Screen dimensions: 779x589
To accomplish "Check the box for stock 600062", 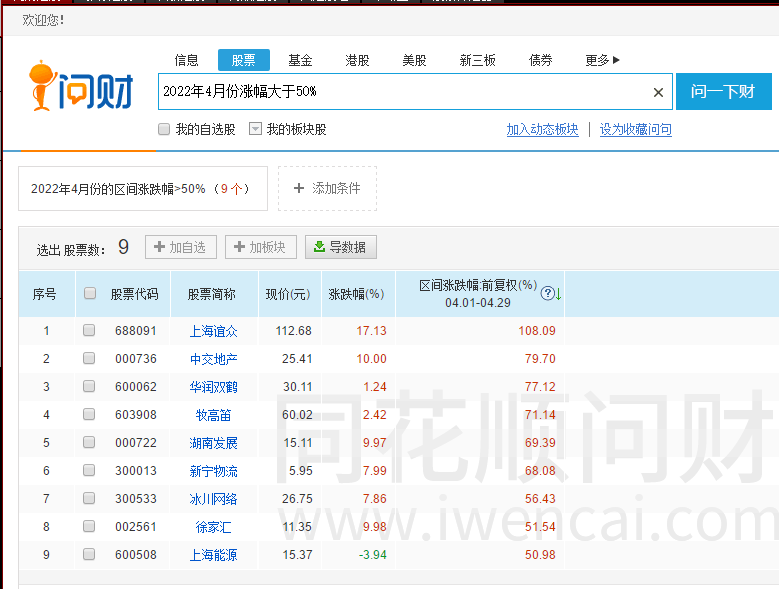I will click(89, 386).
